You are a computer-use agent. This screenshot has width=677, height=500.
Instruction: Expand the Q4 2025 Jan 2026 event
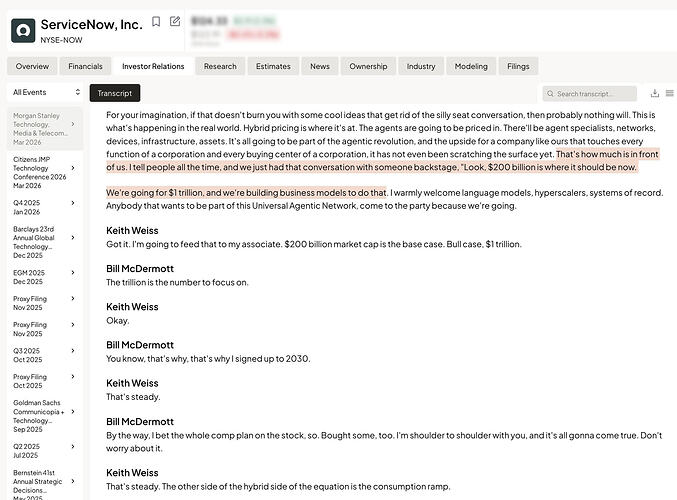click(73, 203)
